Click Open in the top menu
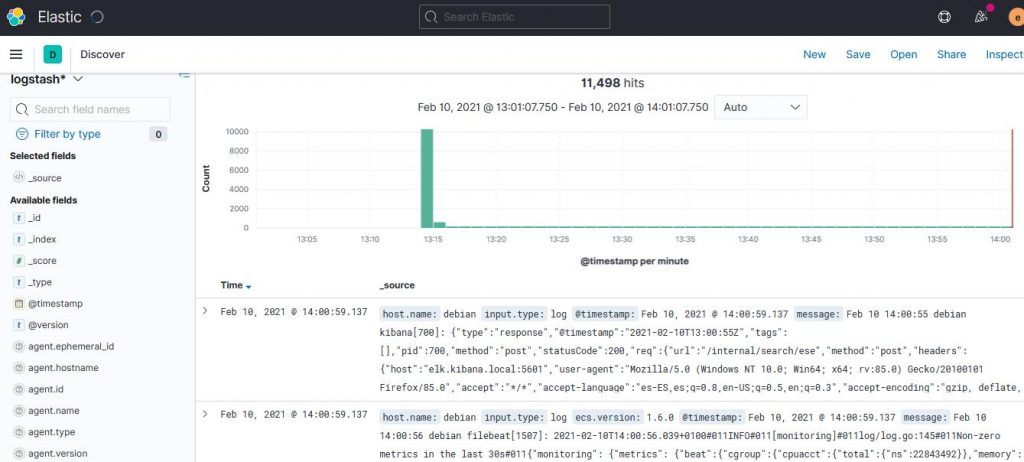The width and height of the screenshot is (1024, 462). point(904,54)
